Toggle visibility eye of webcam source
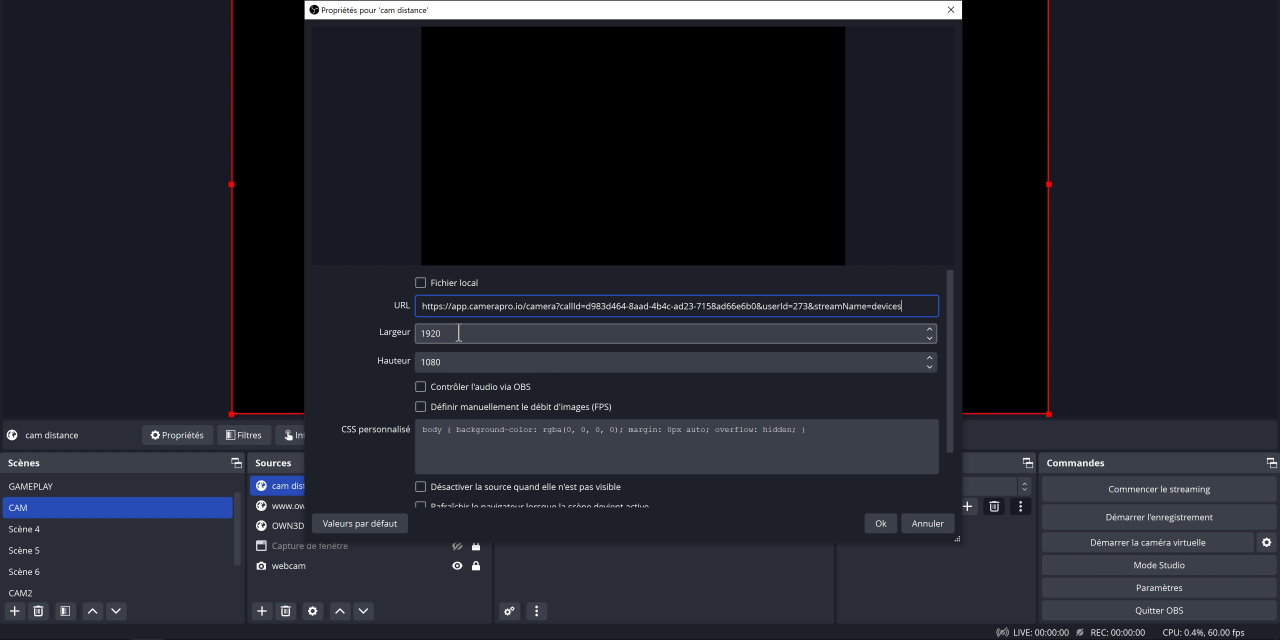This screenshot has height=640, width=1280. pyautogui.click(x=457, y=566)
